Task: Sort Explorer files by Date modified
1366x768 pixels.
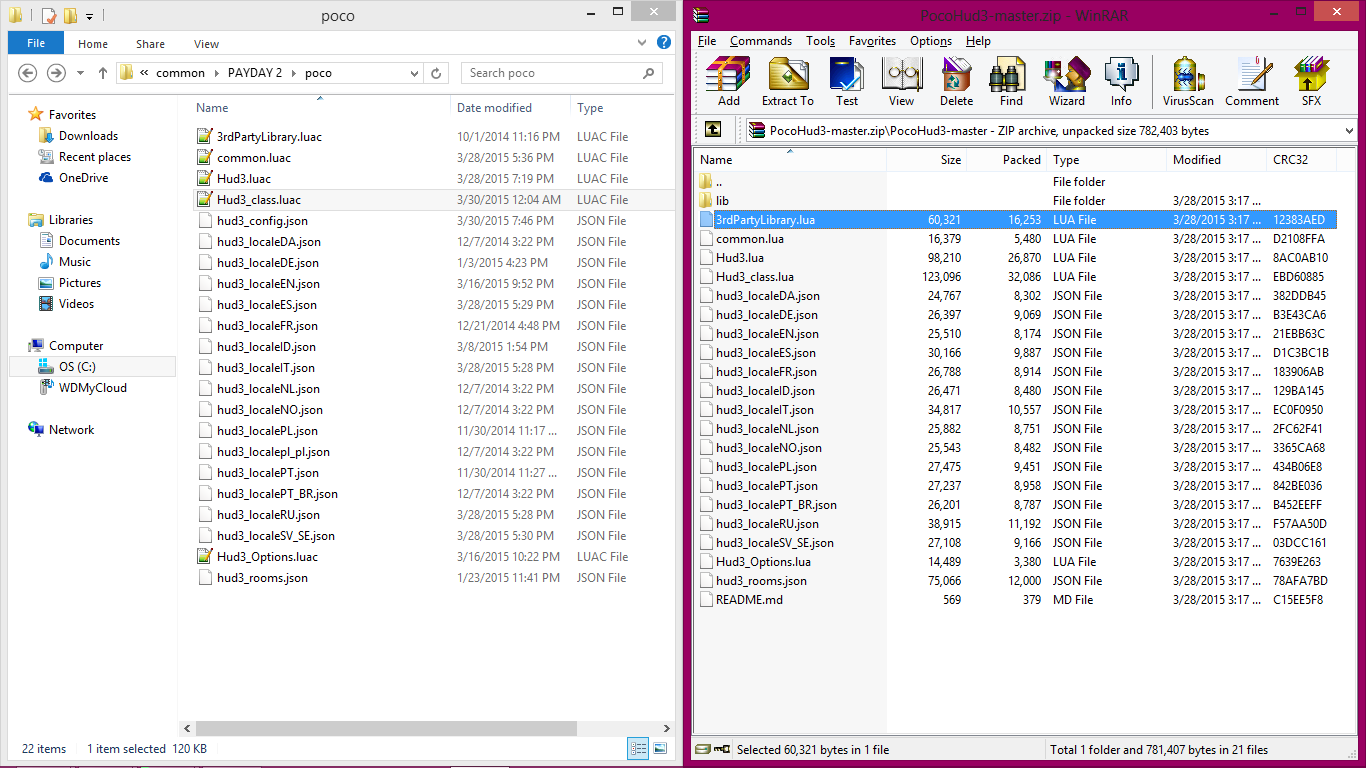Action: (x=510, y=108)
